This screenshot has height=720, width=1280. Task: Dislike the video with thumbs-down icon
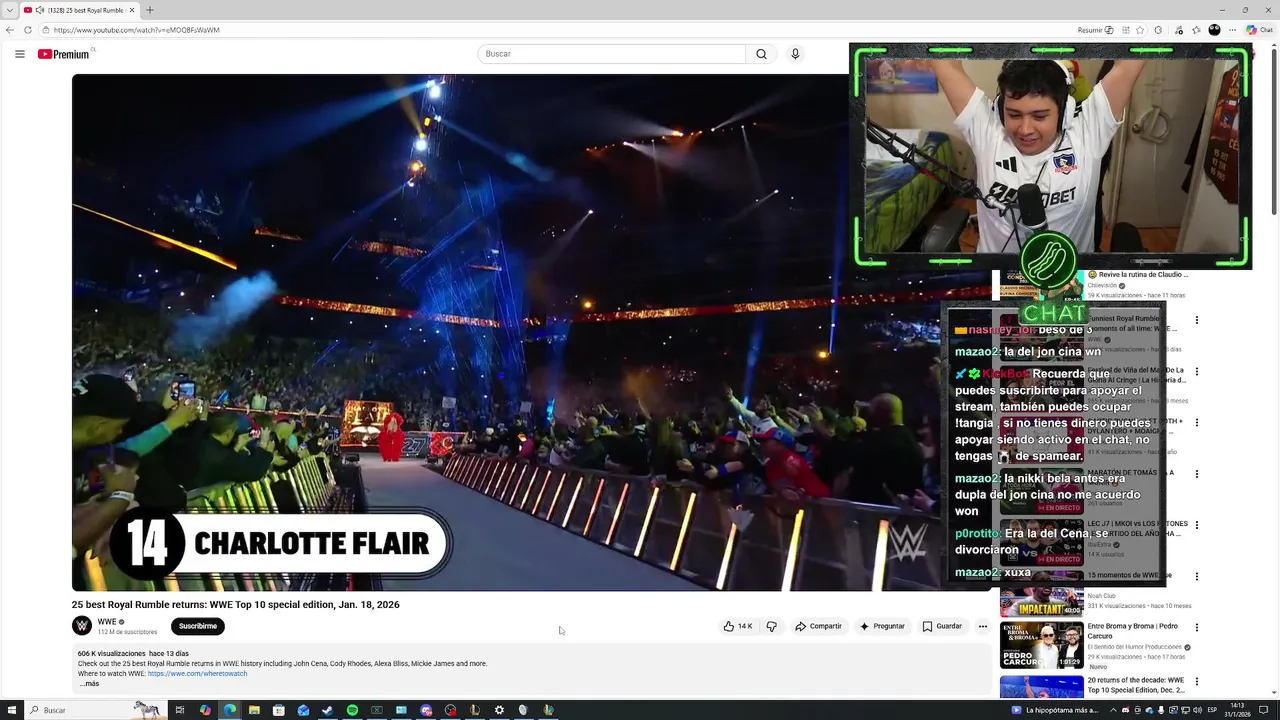click(x=771, y=626)
